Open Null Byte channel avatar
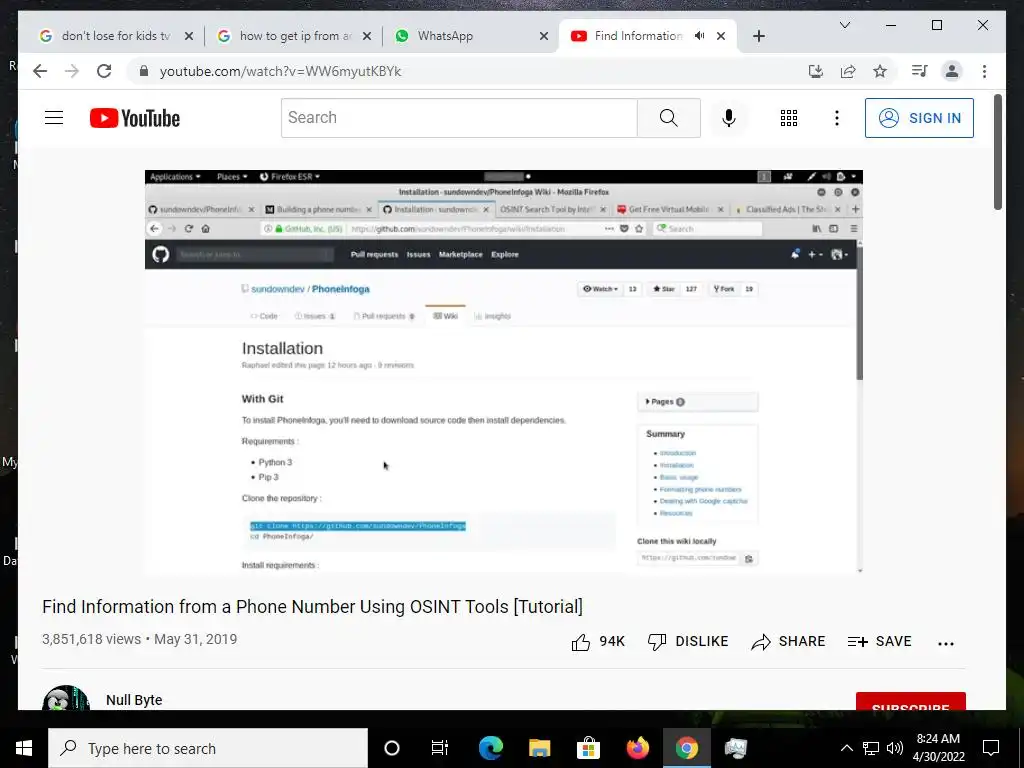This screenshot has height=768, width=1024. (x=65, y=698)
